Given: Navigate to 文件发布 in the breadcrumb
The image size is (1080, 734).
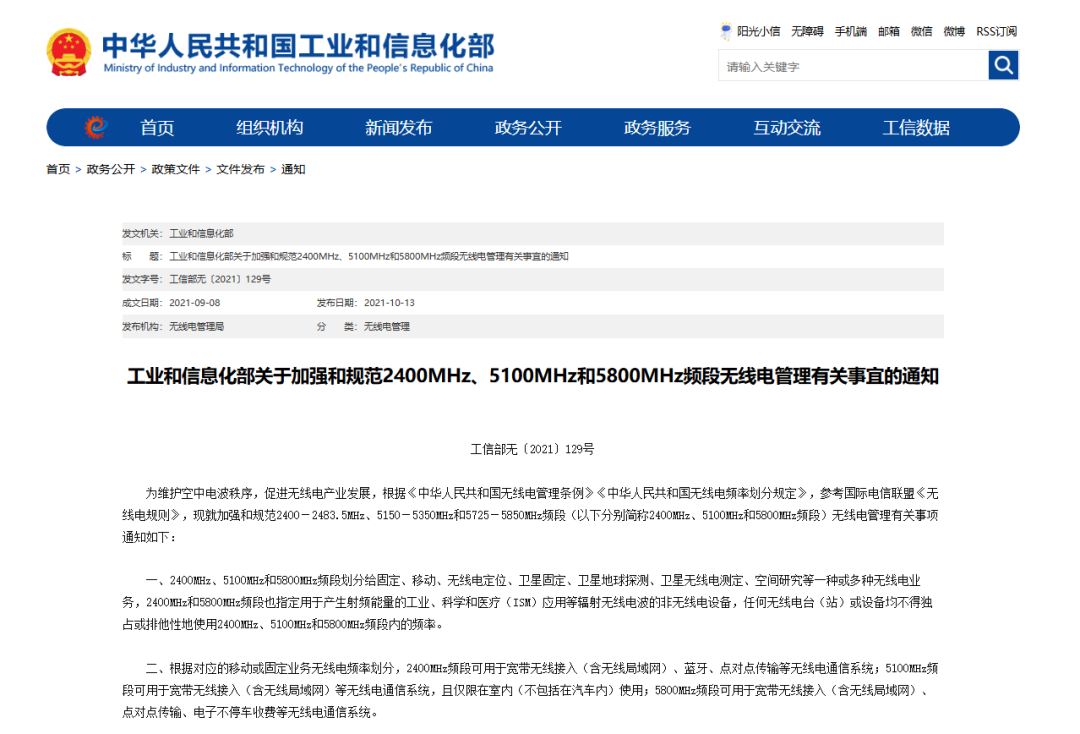Looking at the screenshot, I should pyautogui.click(x=241, y=169).
